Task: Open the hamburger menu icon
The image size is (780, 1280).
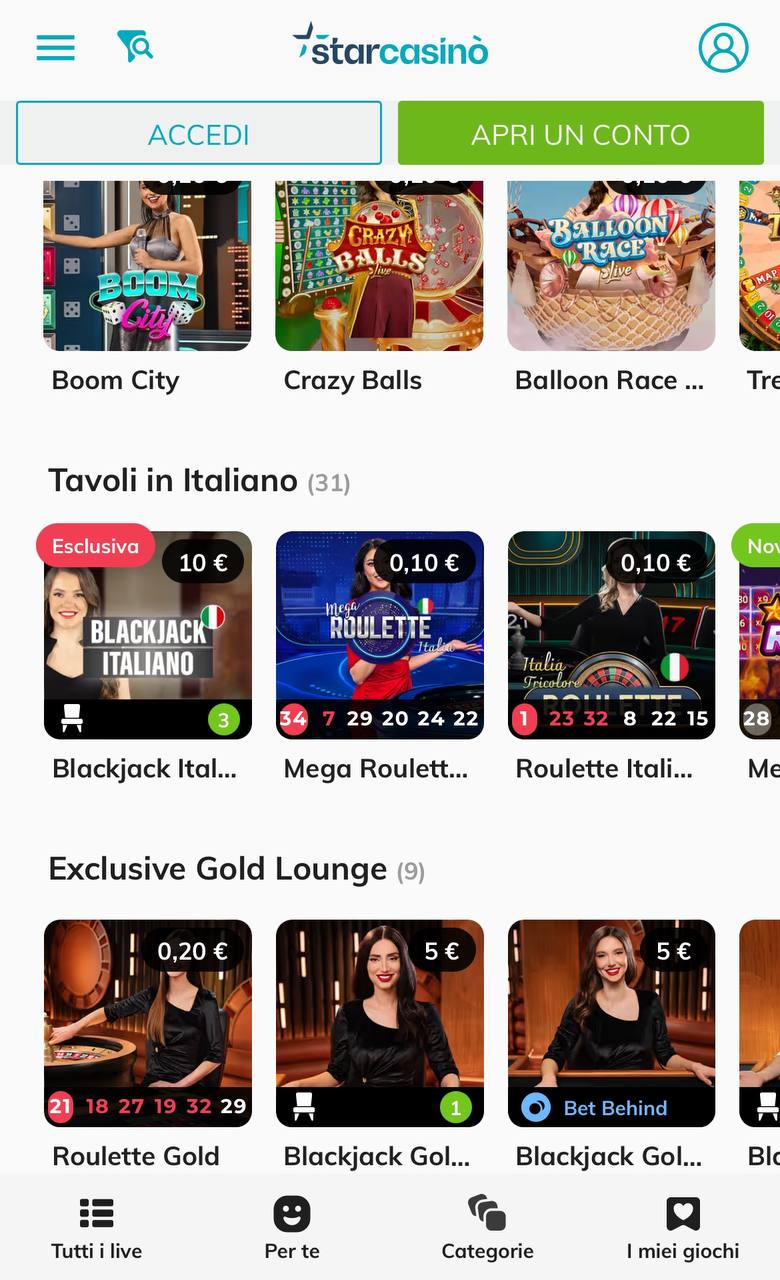Action: point(56,48)
